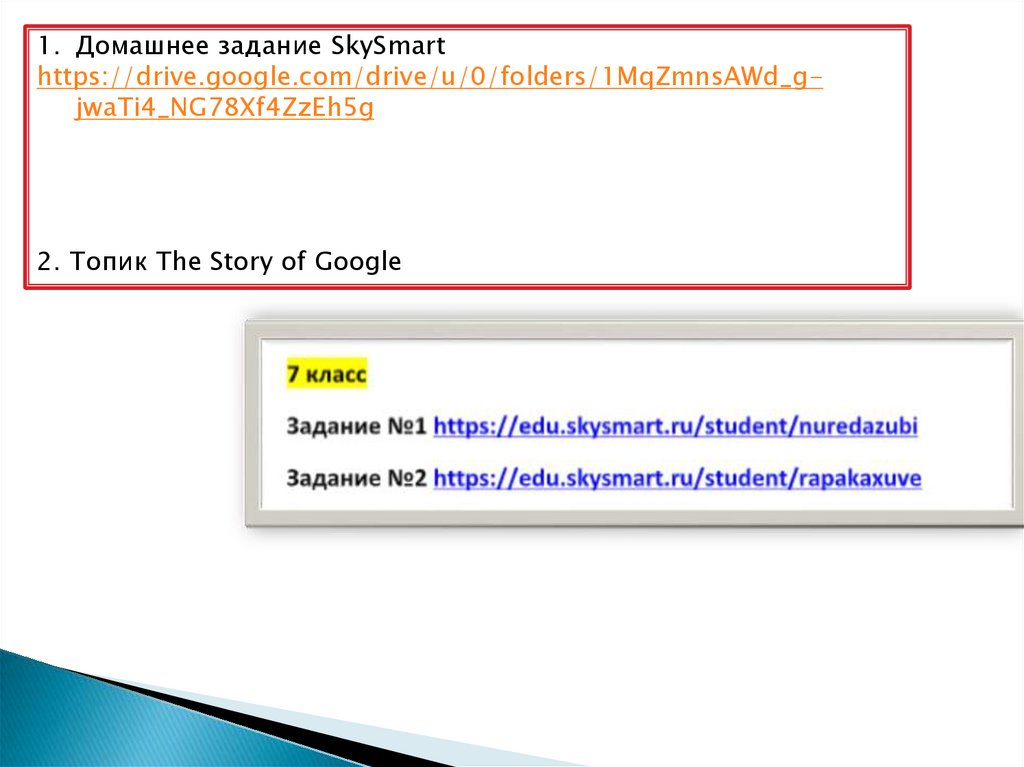Open the Задание №1 nuredazubi link
This screenshot has width=1024, height=767.
coord(675,426)
